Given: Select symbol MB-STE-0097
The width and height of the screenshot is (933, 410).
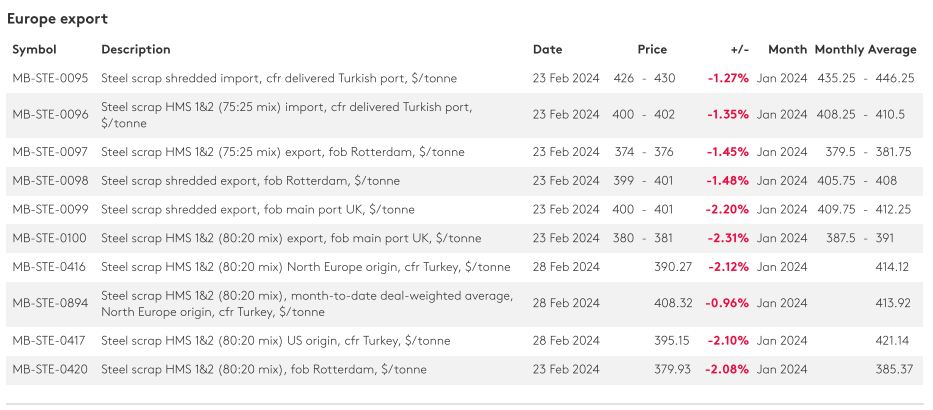Looking at the screenshot, I should coord(50,152).
